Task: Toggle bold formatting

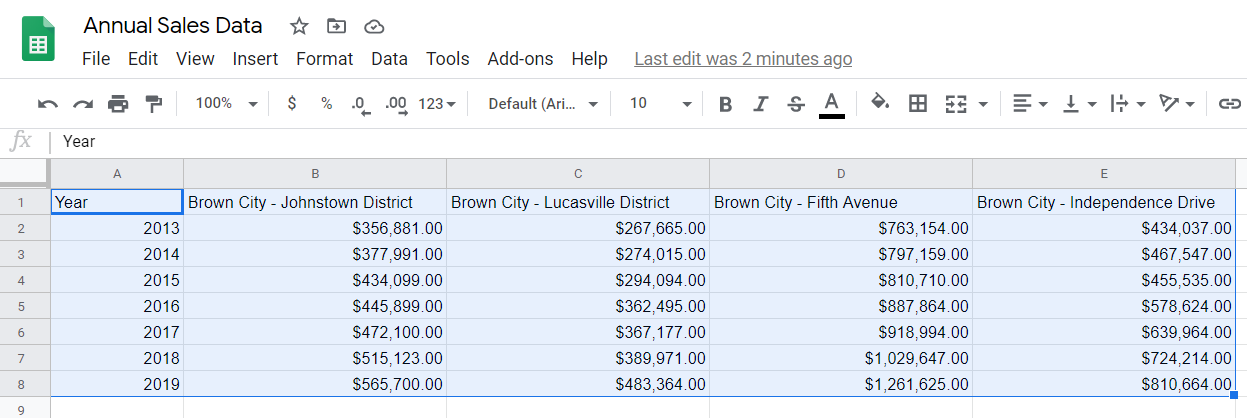Action: coord(726,104)
